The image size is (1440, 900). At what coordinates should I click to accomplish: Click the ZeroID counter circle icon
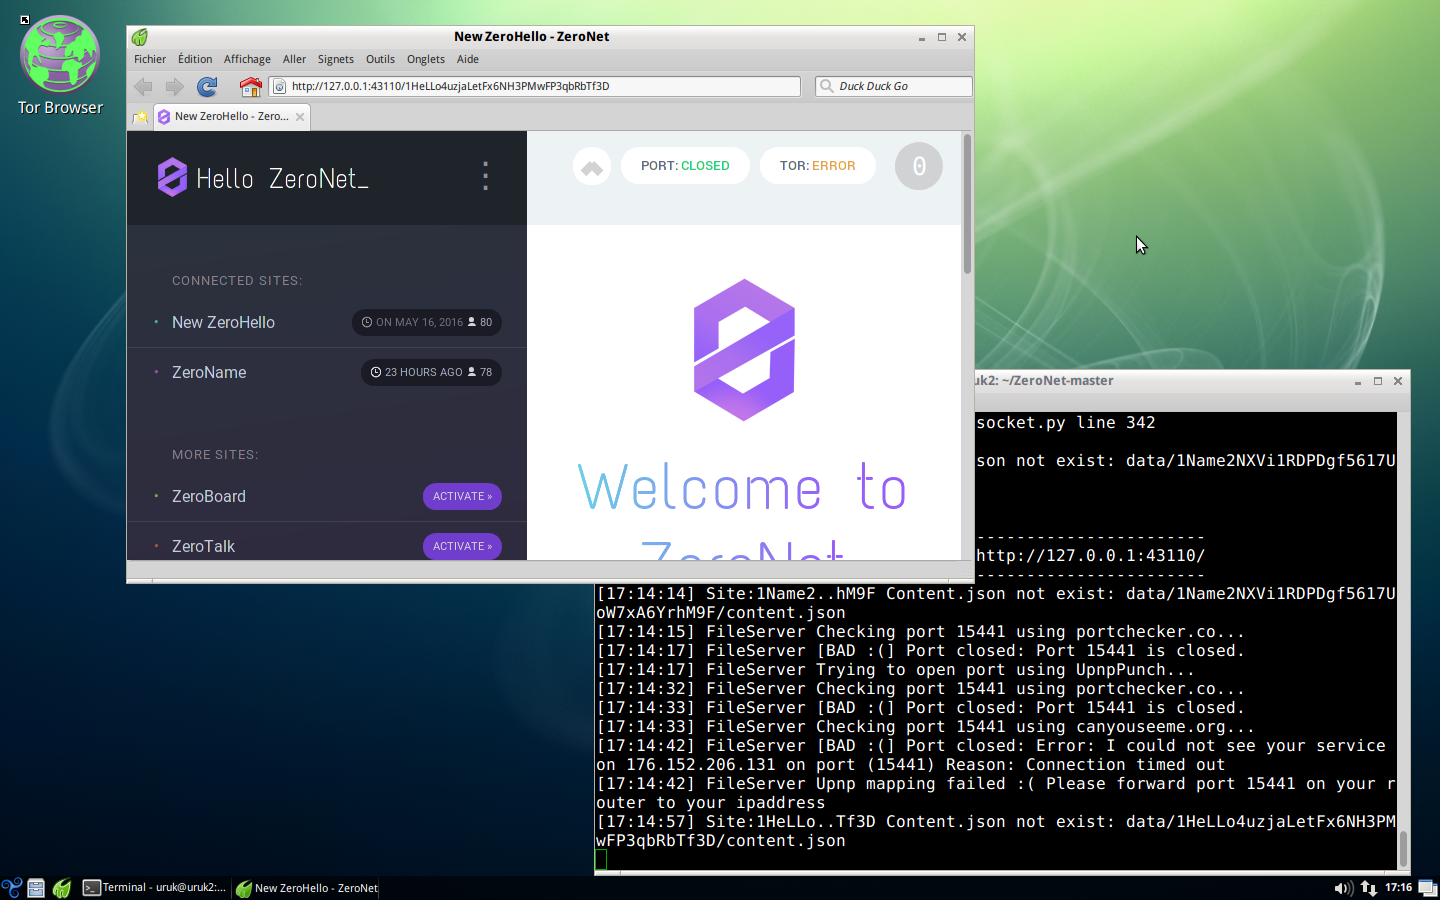point(918,166)
